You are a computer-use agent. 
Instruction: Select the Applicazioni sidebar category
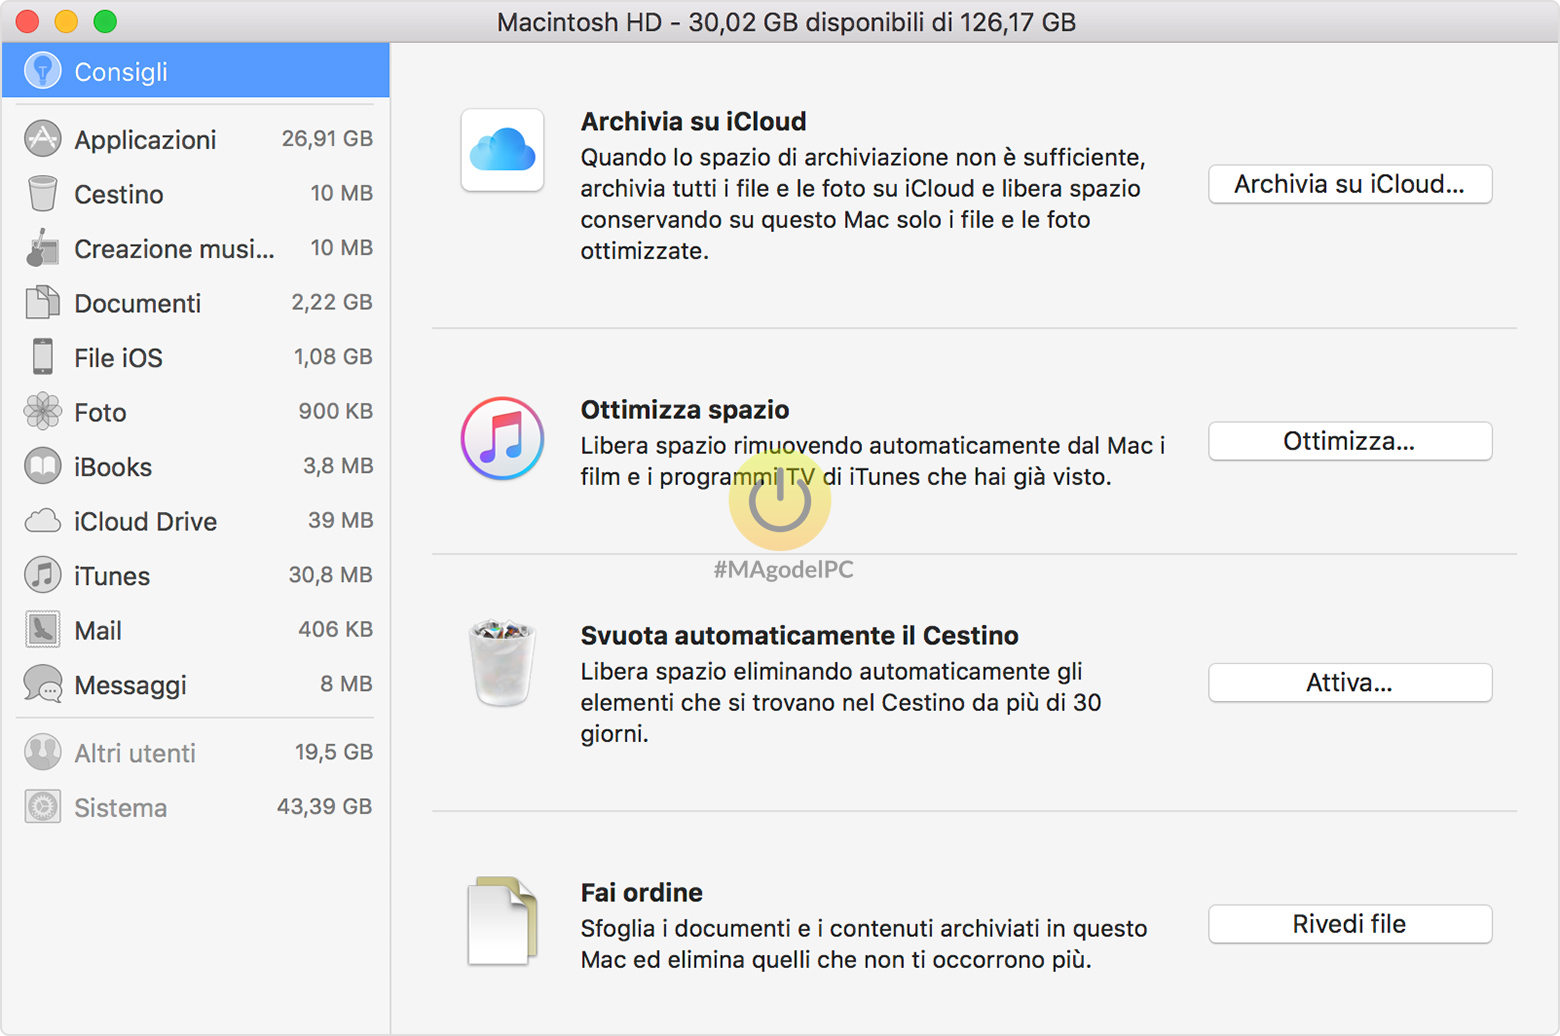(197, 139)
